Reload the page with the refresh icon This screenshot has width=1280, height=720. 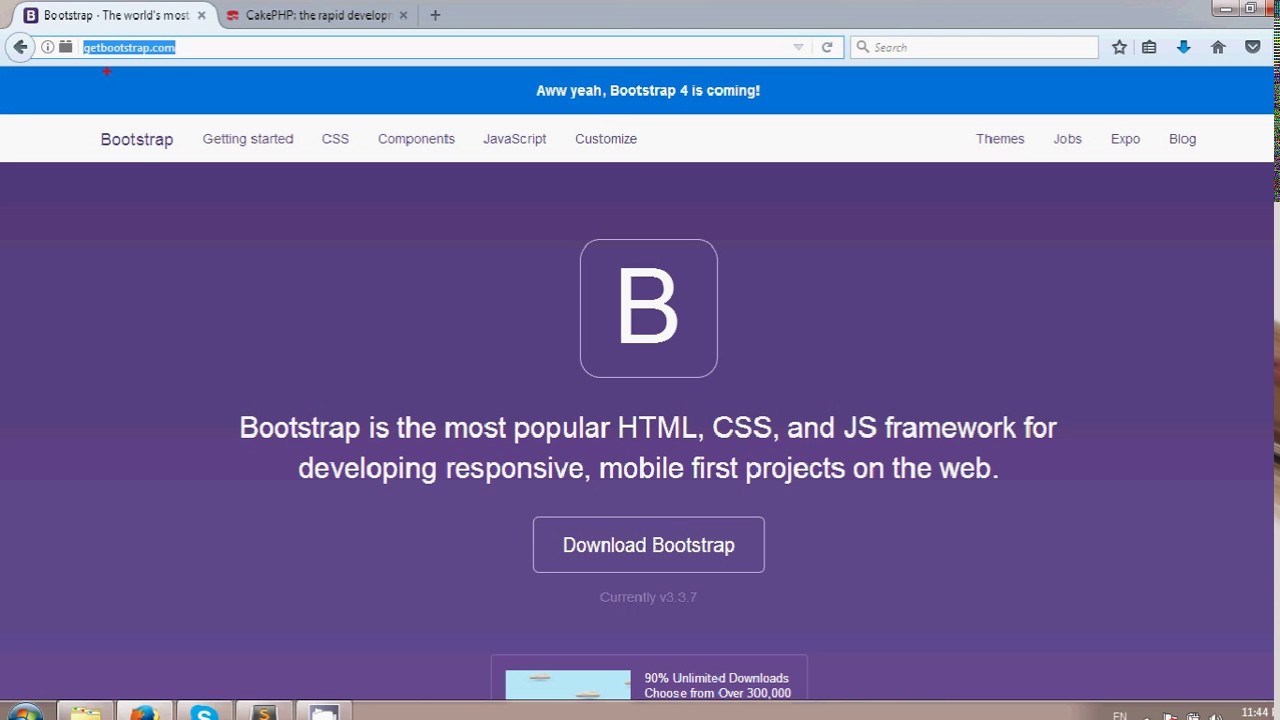[827, 47]
